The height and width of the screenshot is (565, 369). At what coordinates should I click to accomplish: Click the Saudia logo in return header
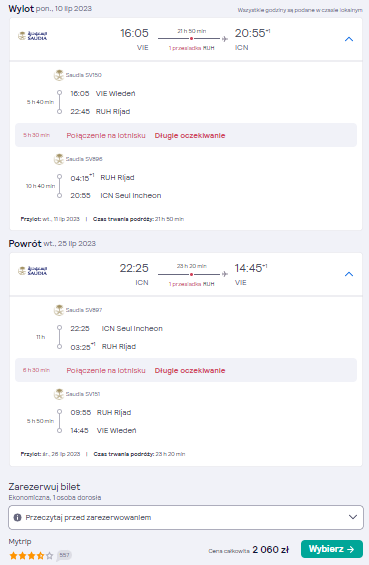33,271
